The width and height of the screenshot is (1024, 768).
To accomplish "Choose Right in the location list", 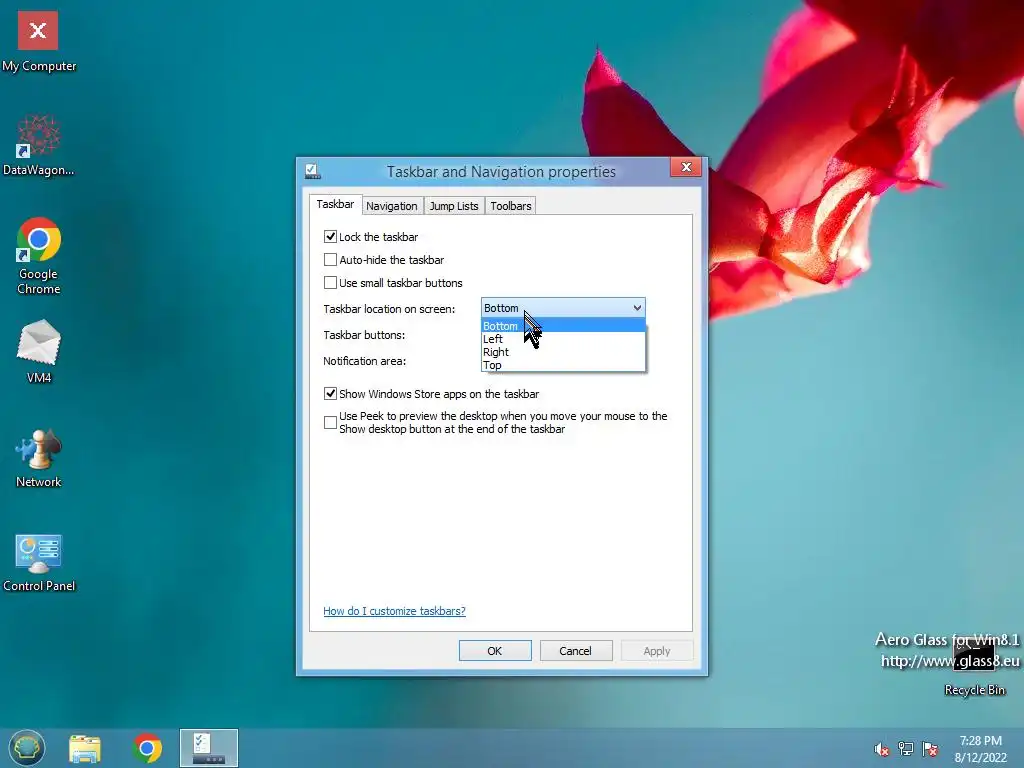I will click(564, 352).
